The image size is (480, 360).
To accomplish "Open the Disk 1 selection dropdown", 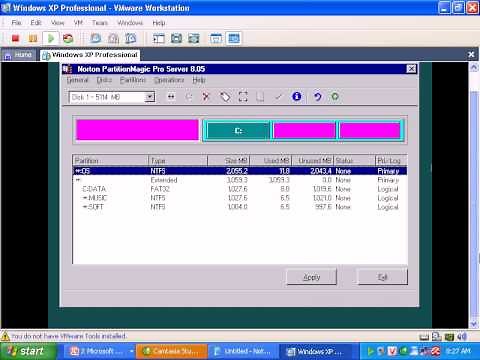I will [150, 97].
